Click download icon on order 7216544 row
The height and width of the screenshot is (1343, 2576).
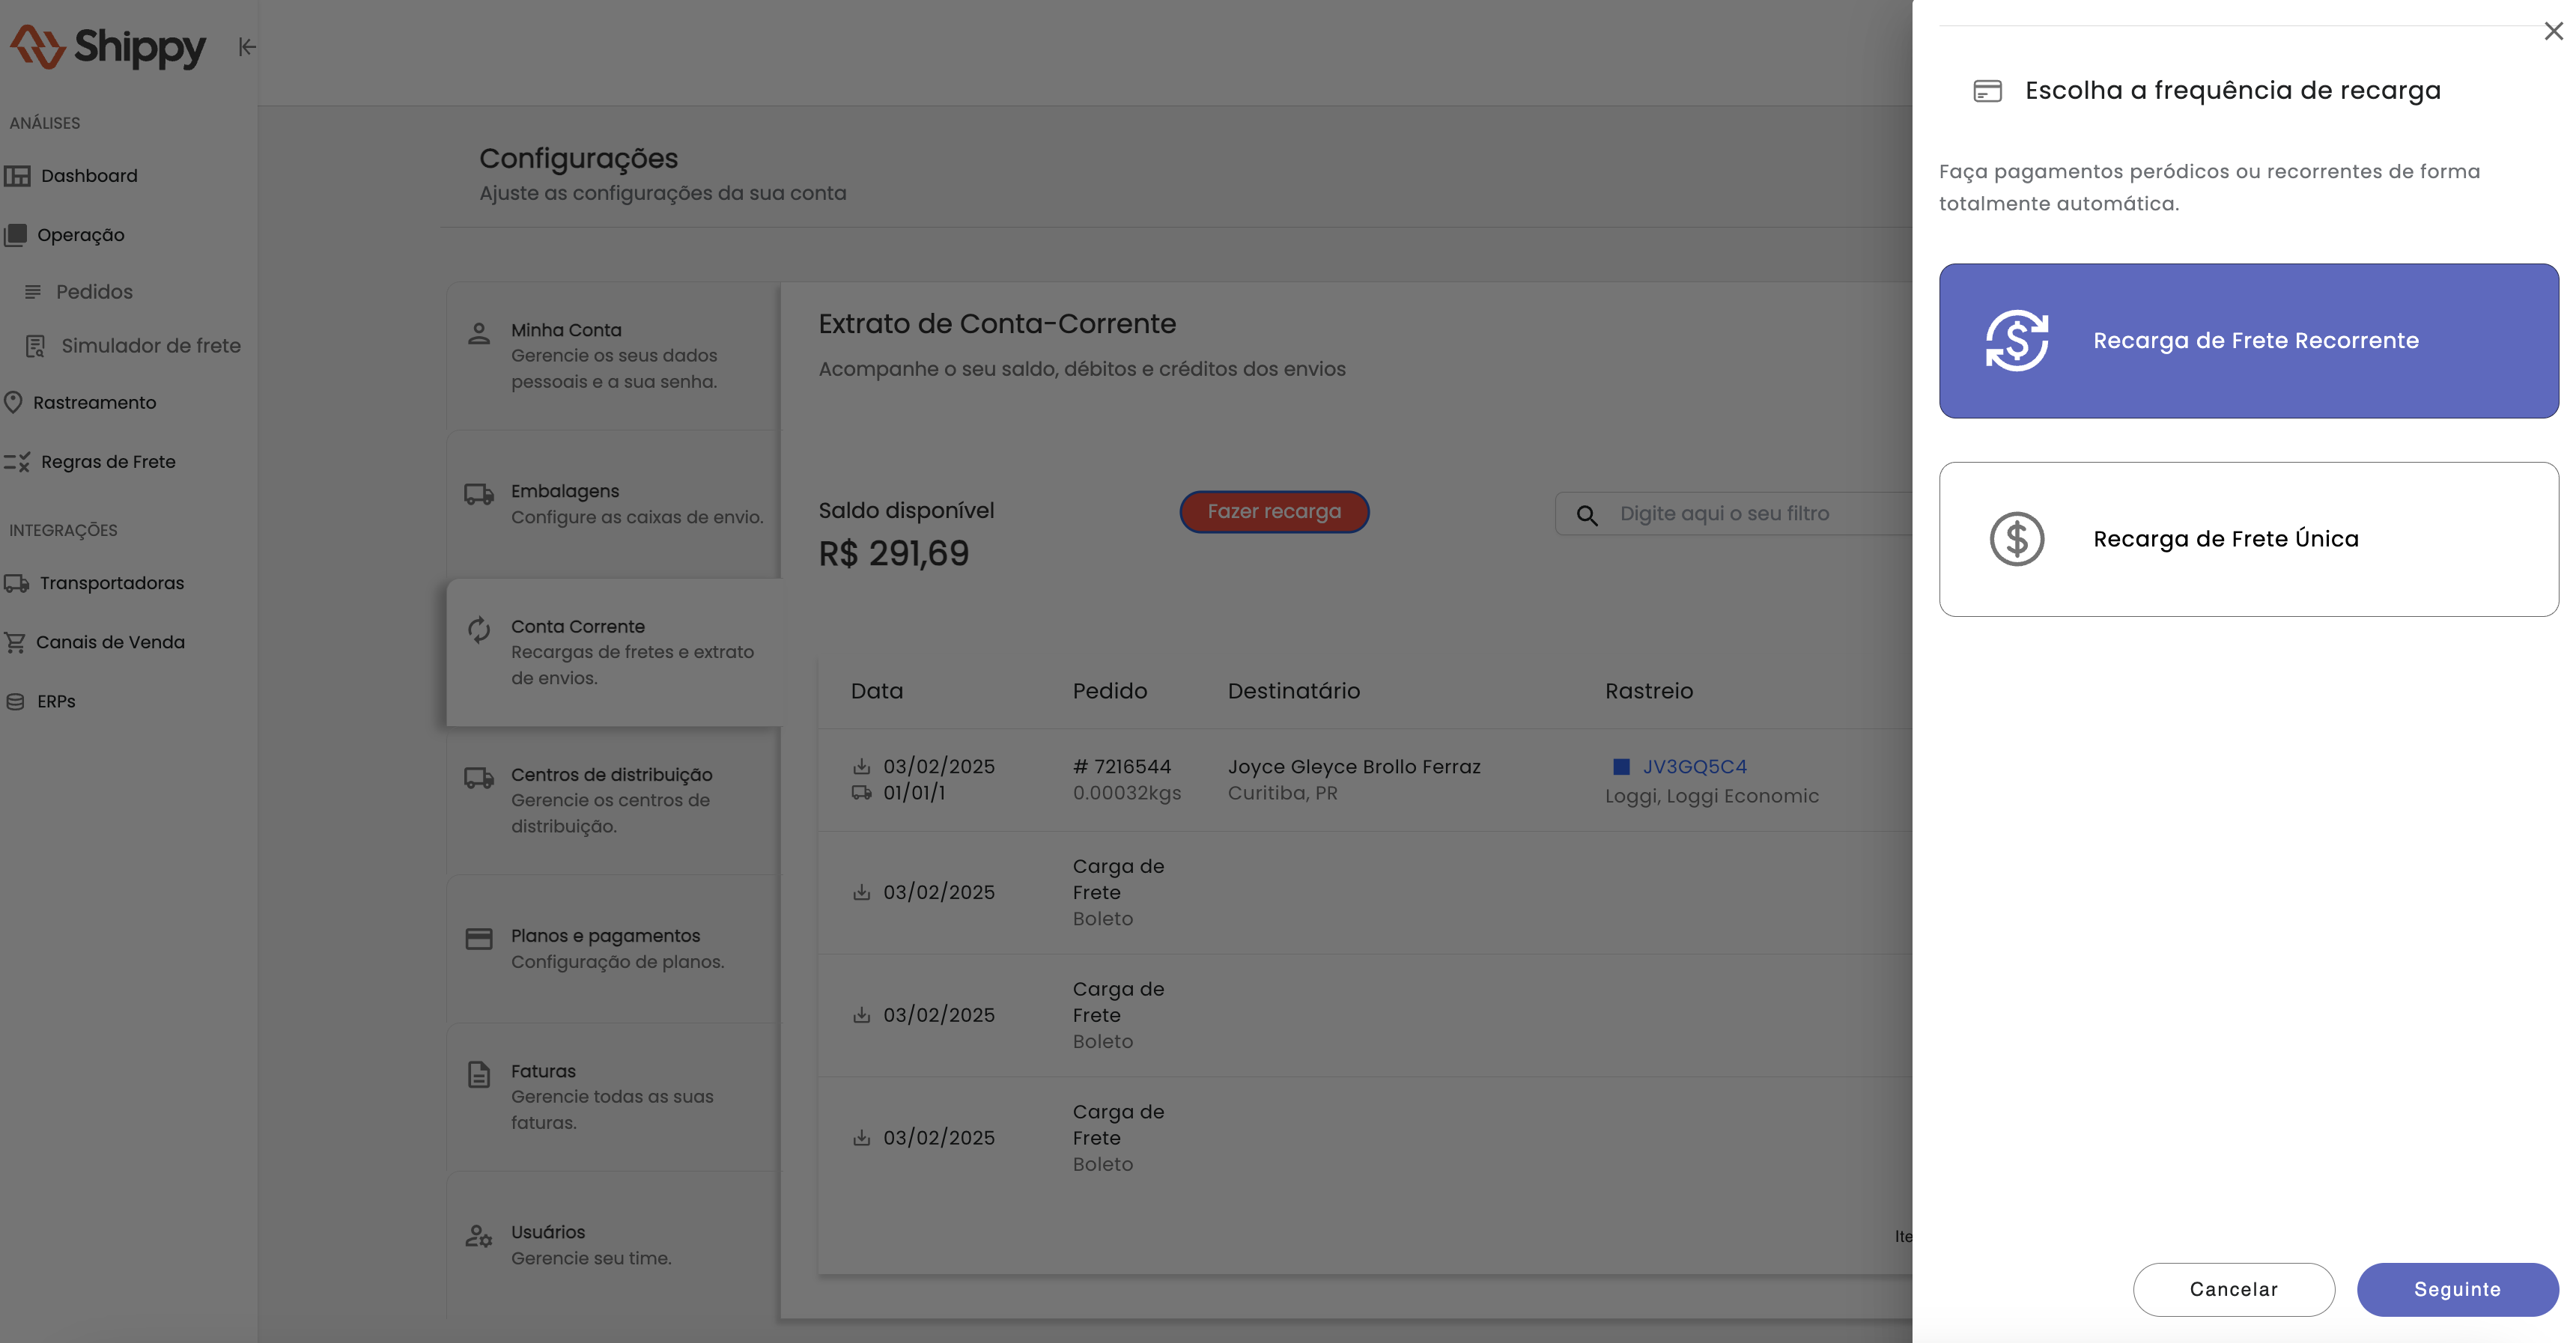pos(861,766)
